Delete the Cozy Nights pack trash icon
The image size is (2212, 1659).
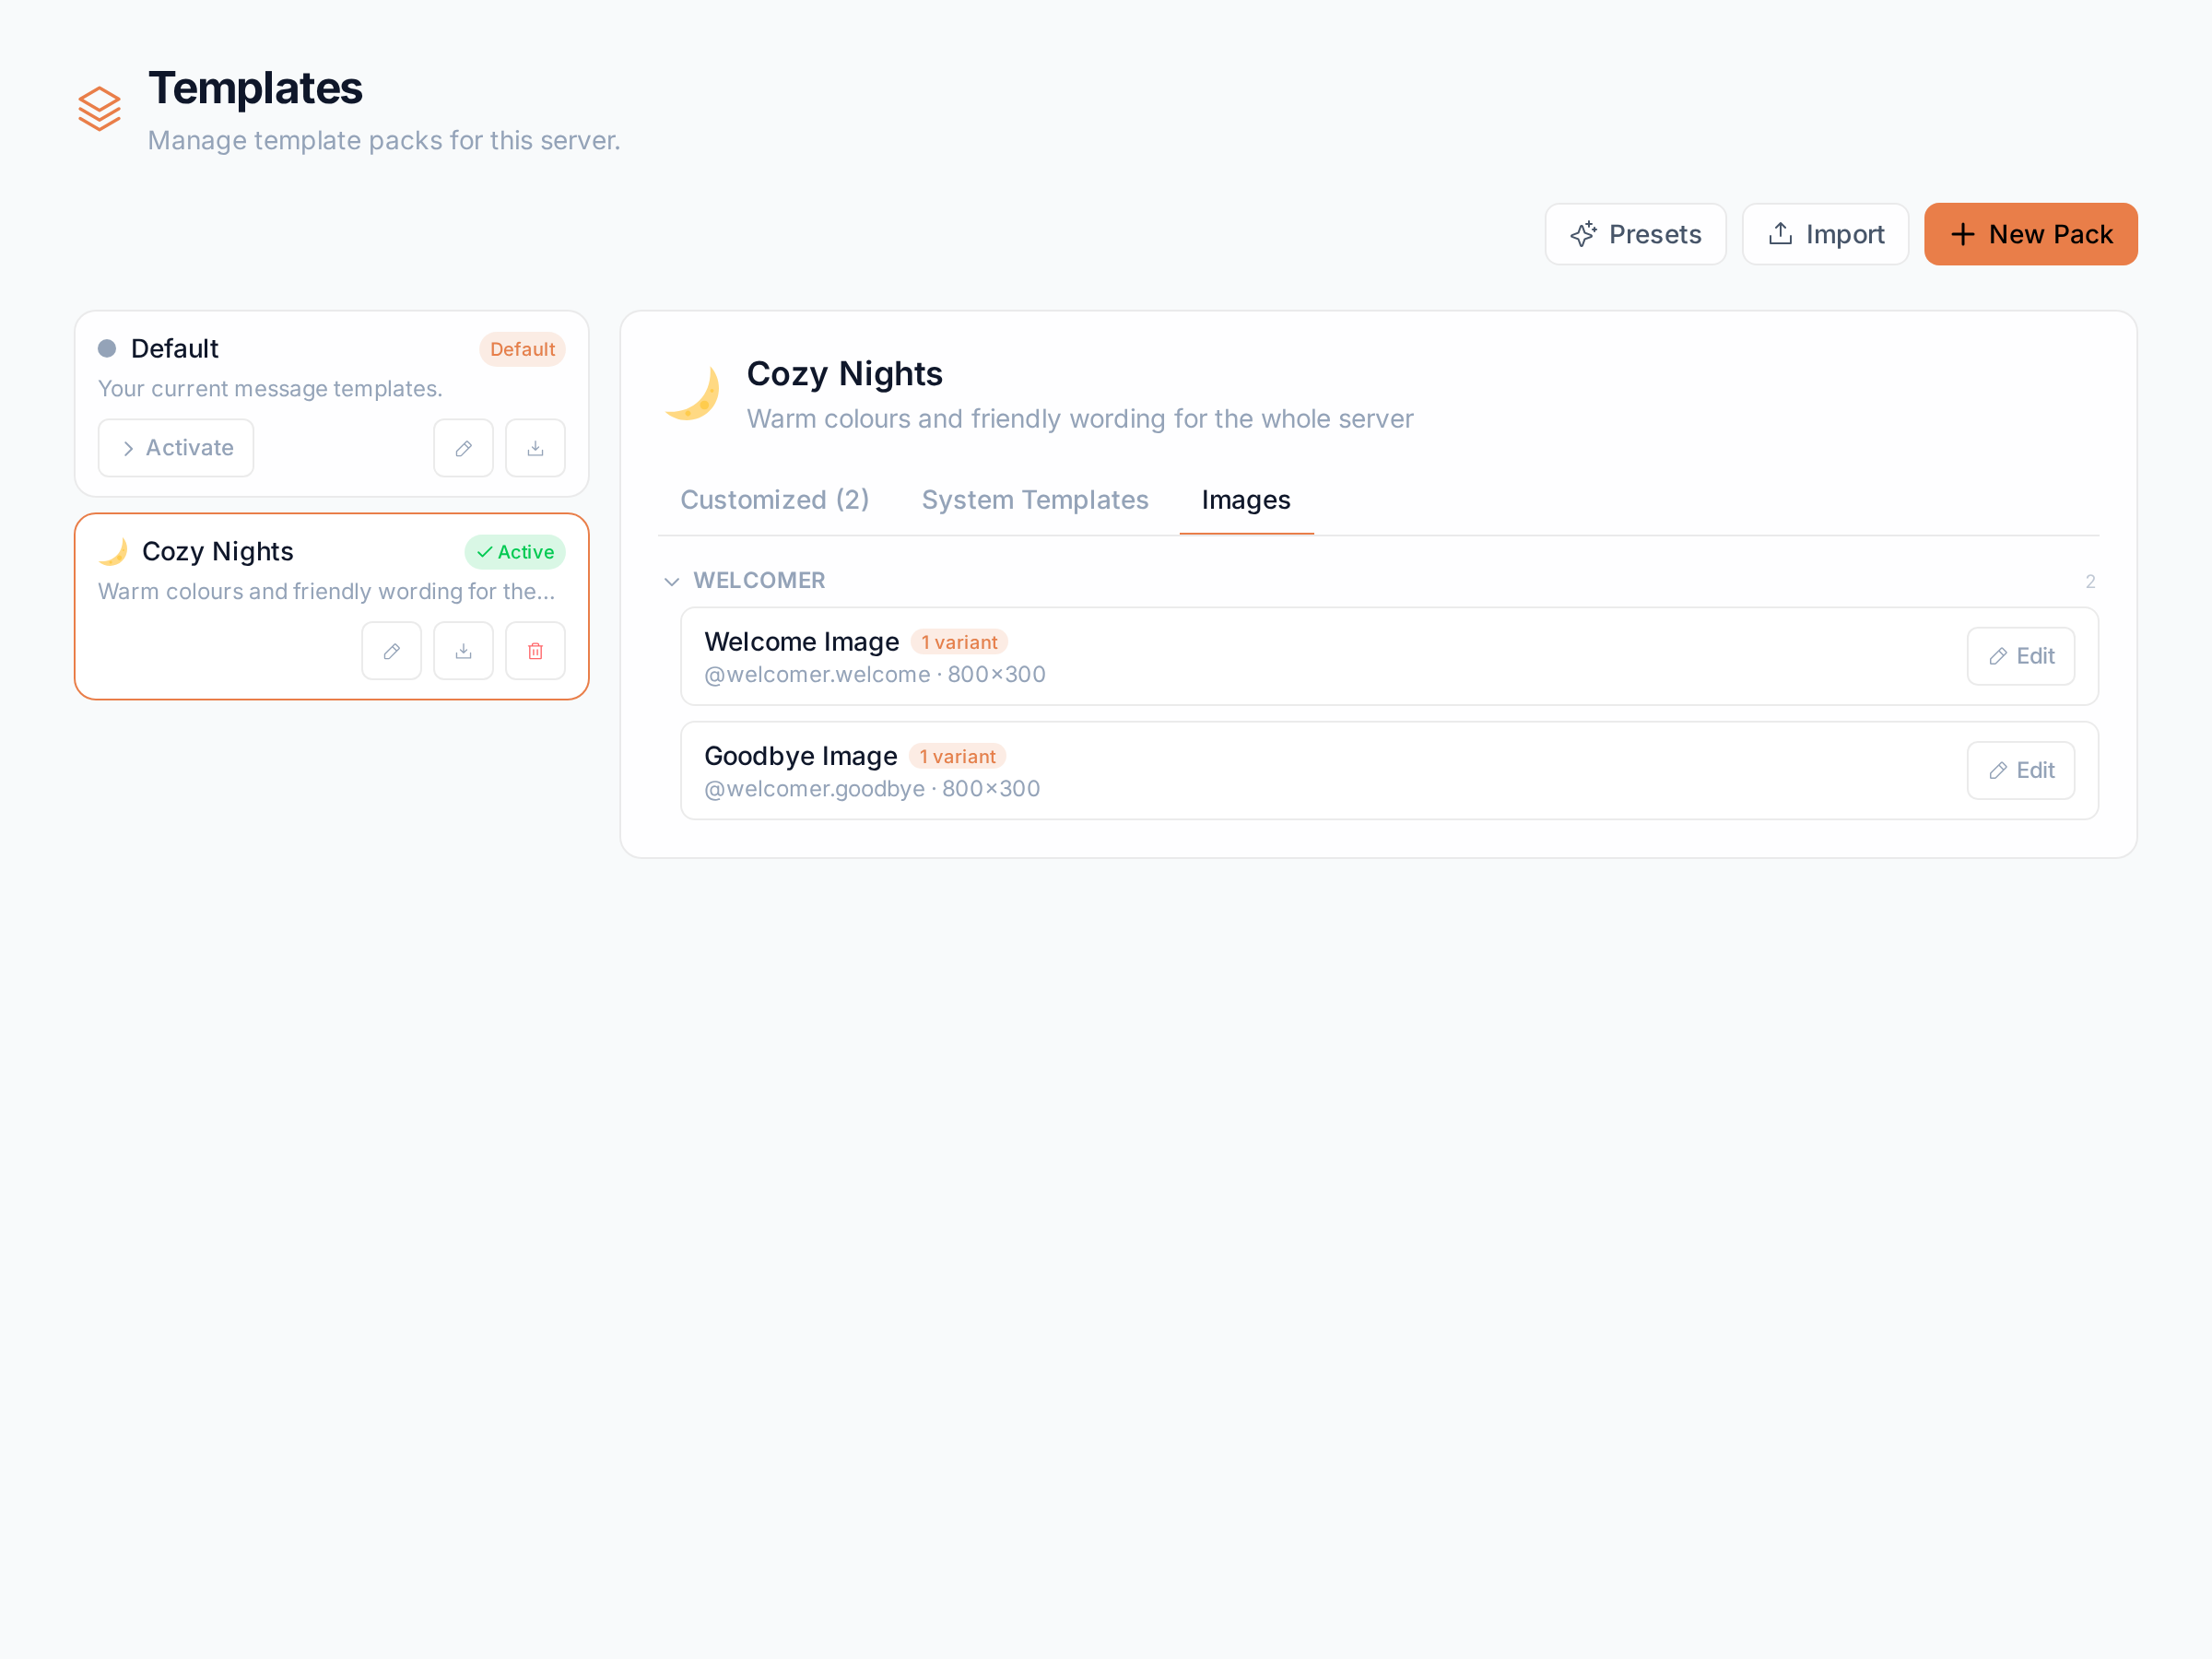[x=535, y=651]
